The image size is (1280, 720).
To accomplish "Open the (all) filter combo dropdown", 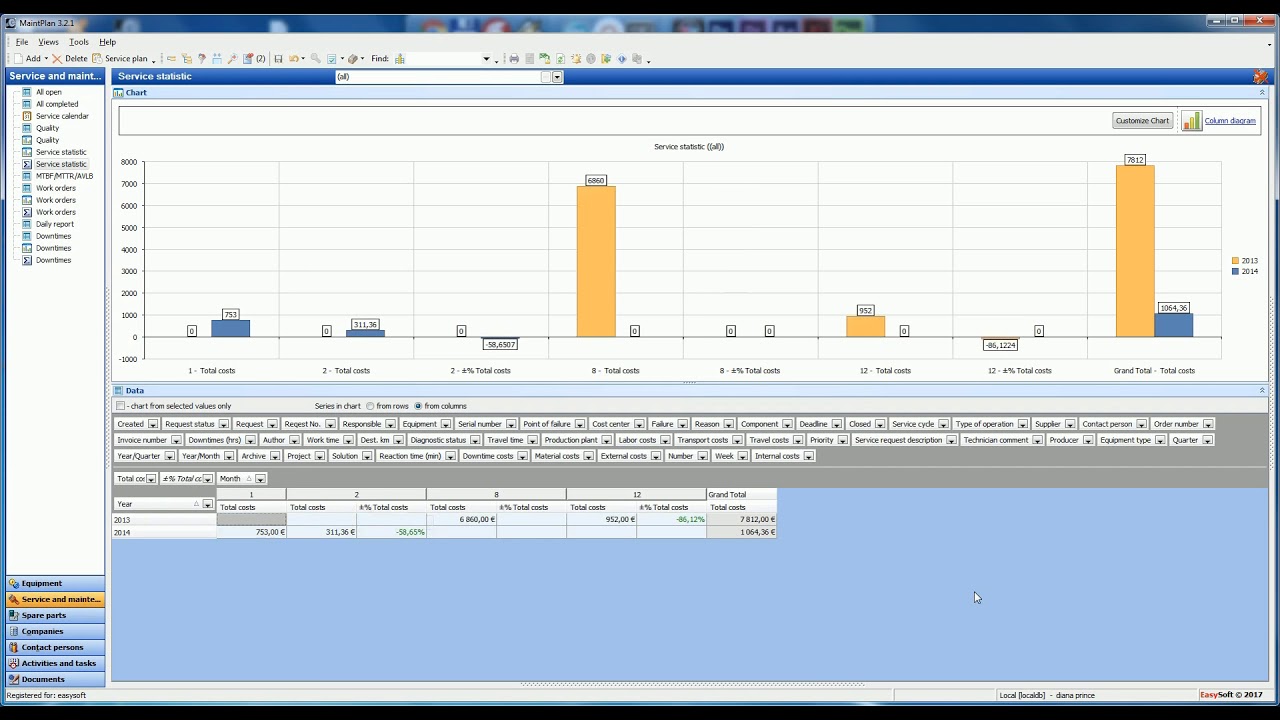I will click(557, 77).
